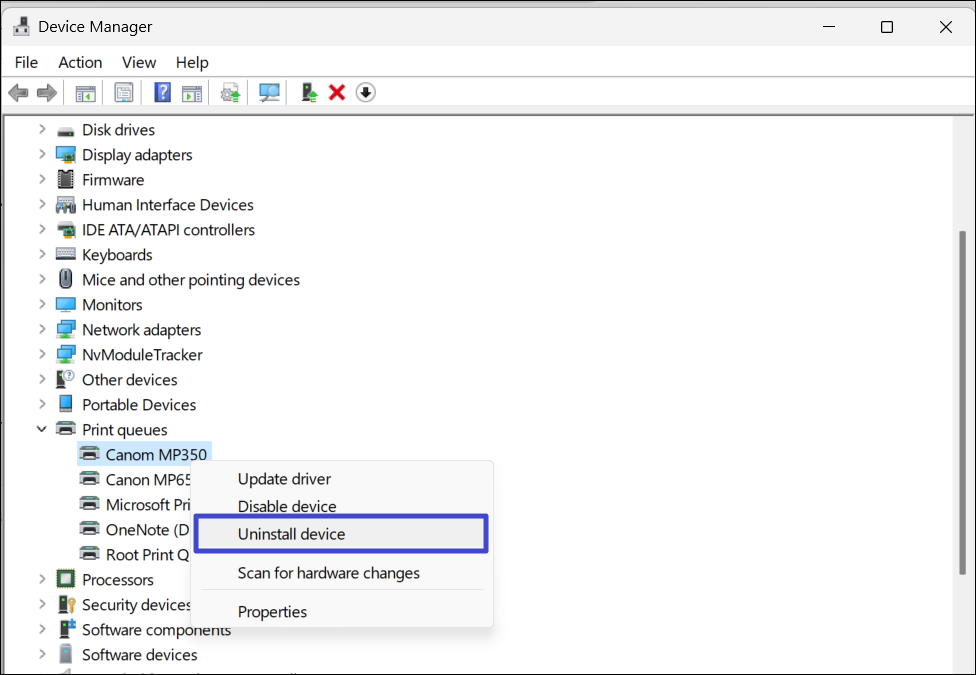This screenshot has width=976, height=675.
Task: Expand the Network adapters node
Action: pyautogui.click(x=42, y=329)
